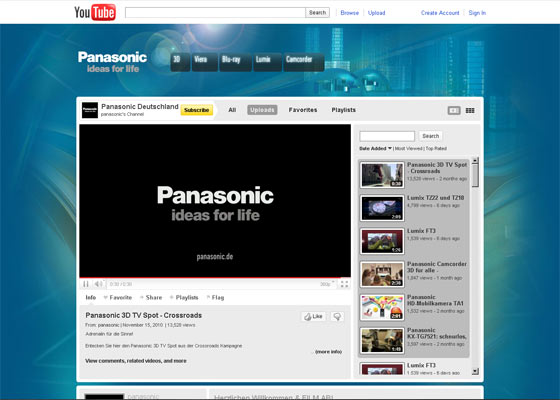This screenshot has width=560, height=400.
Task: Open the Upload link
Action: 376,13
